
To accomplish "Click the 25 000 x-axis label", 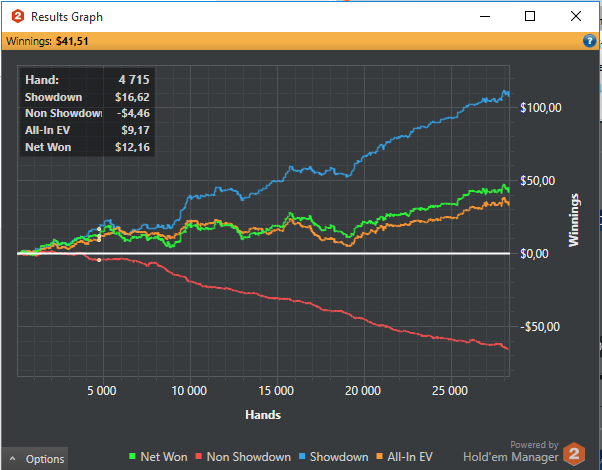I will (x=450, y=391).
